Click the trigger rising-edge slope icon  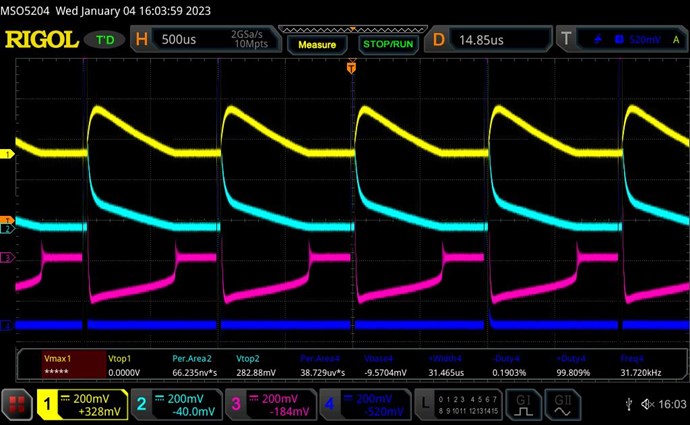pos(598,40)
